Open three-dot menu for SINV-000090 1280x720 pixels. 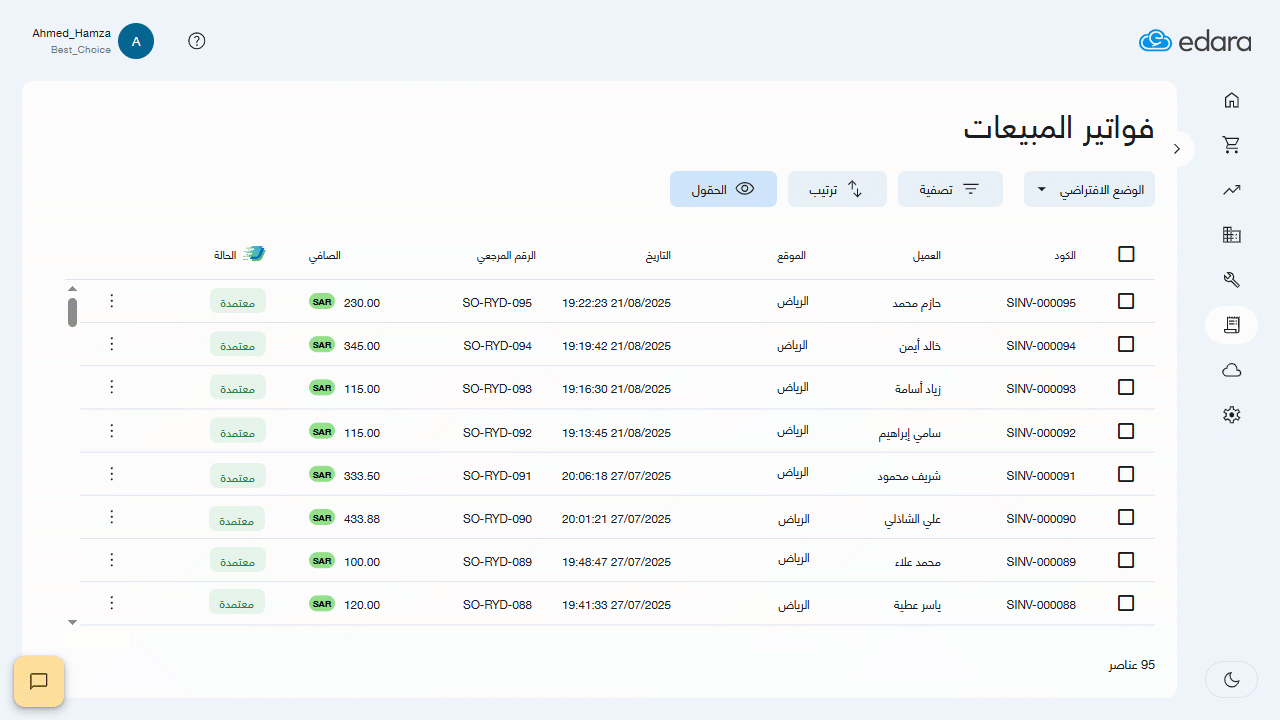point(112,517)
